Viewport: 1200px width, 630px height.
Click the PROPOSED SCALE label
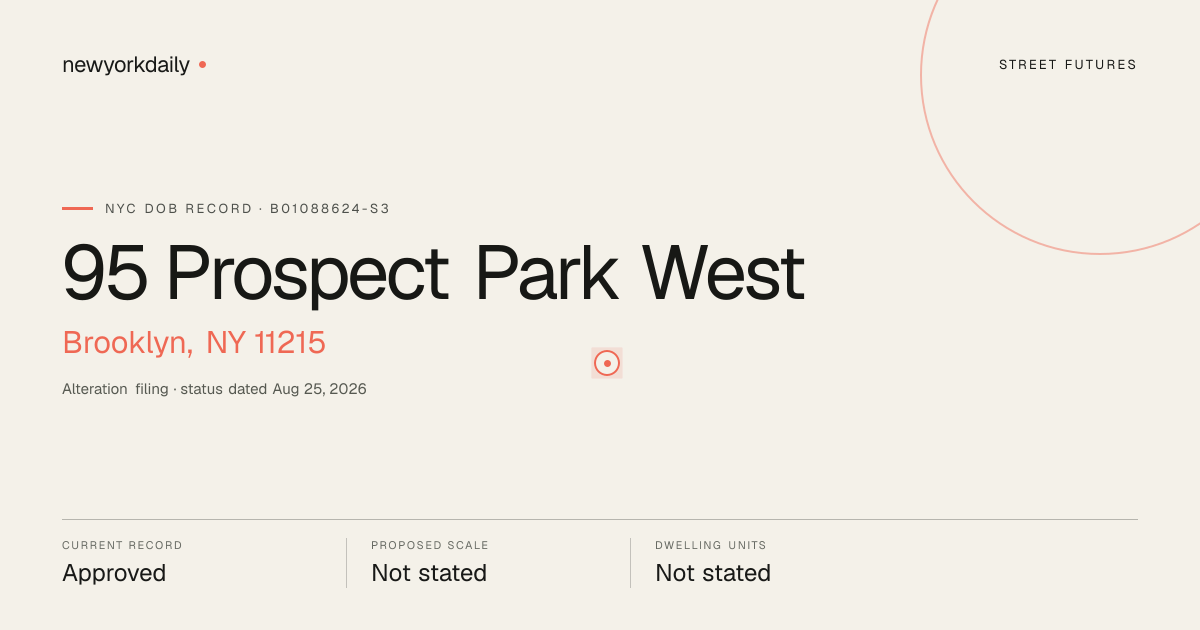pyautogui.click(x=430, y=546)
